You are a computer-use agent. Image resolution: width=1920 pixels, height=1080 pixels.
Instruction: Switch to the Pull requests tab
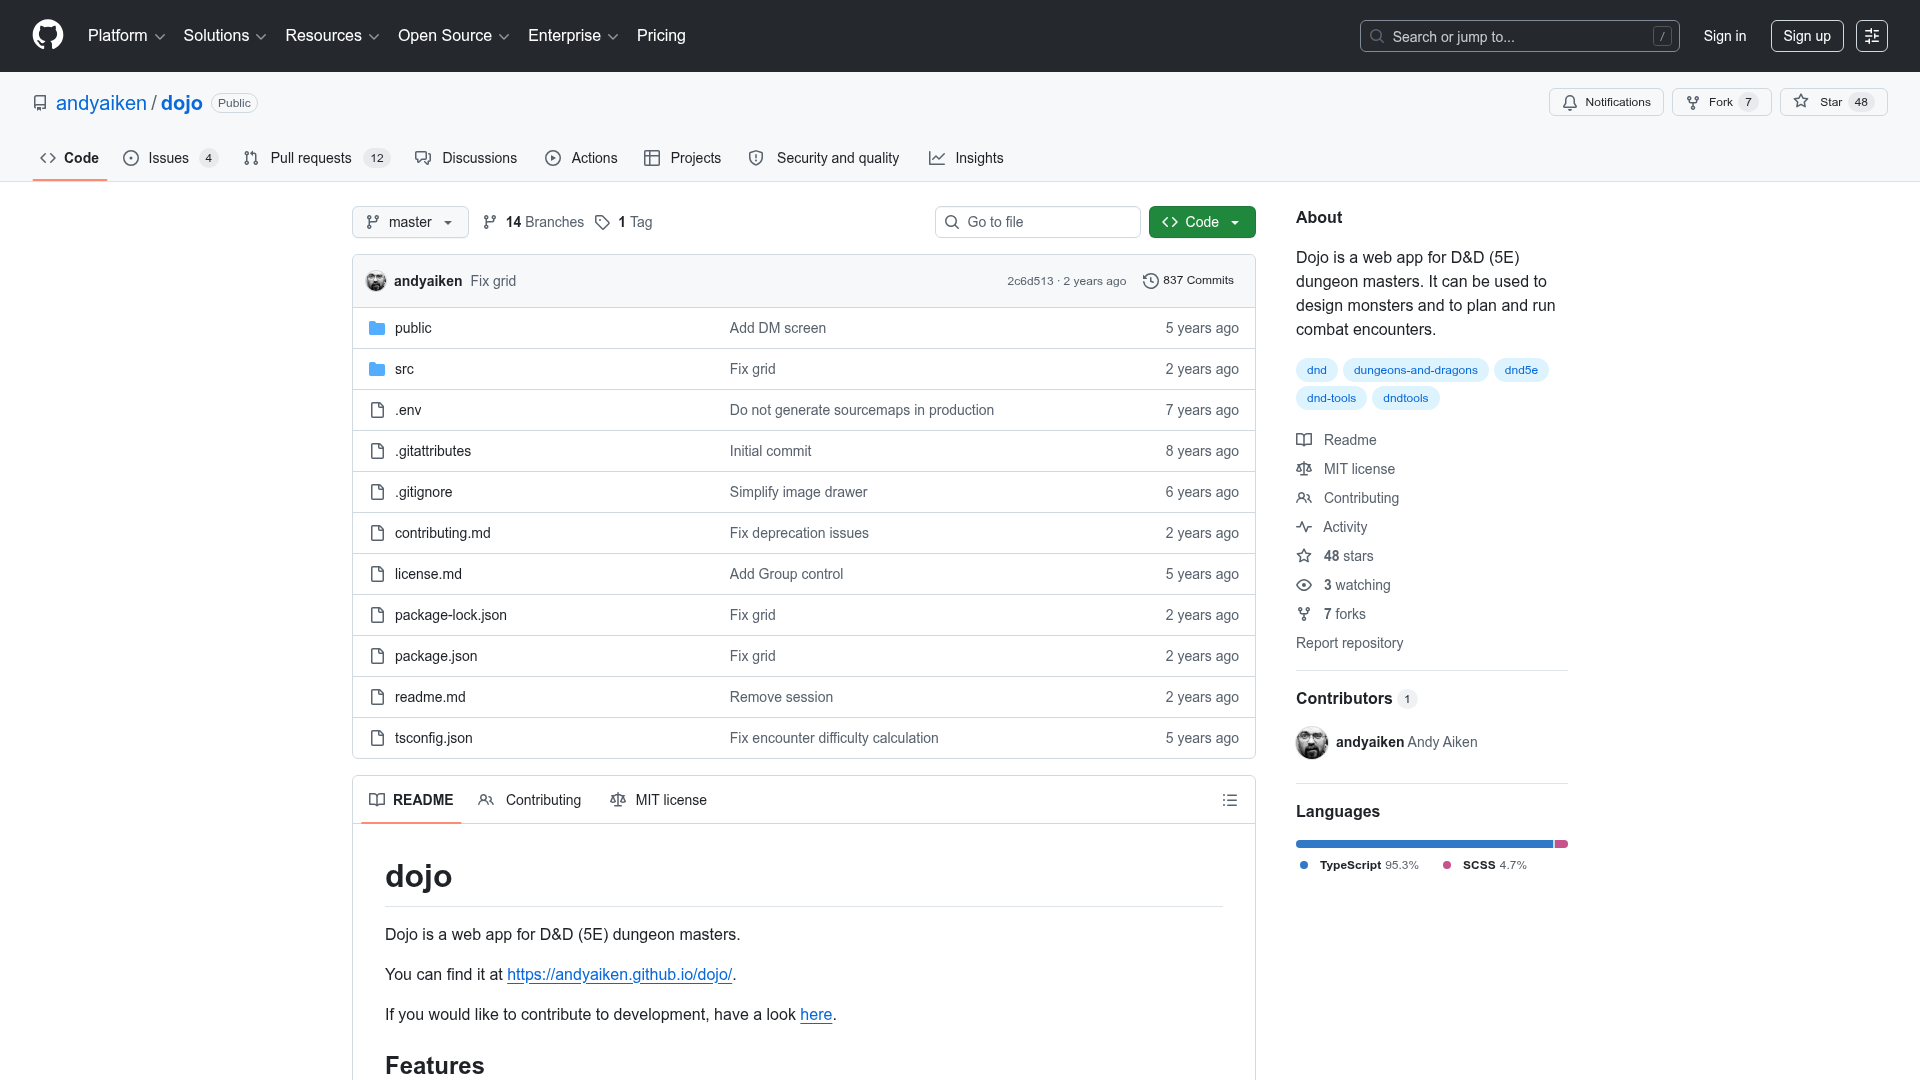310,158
